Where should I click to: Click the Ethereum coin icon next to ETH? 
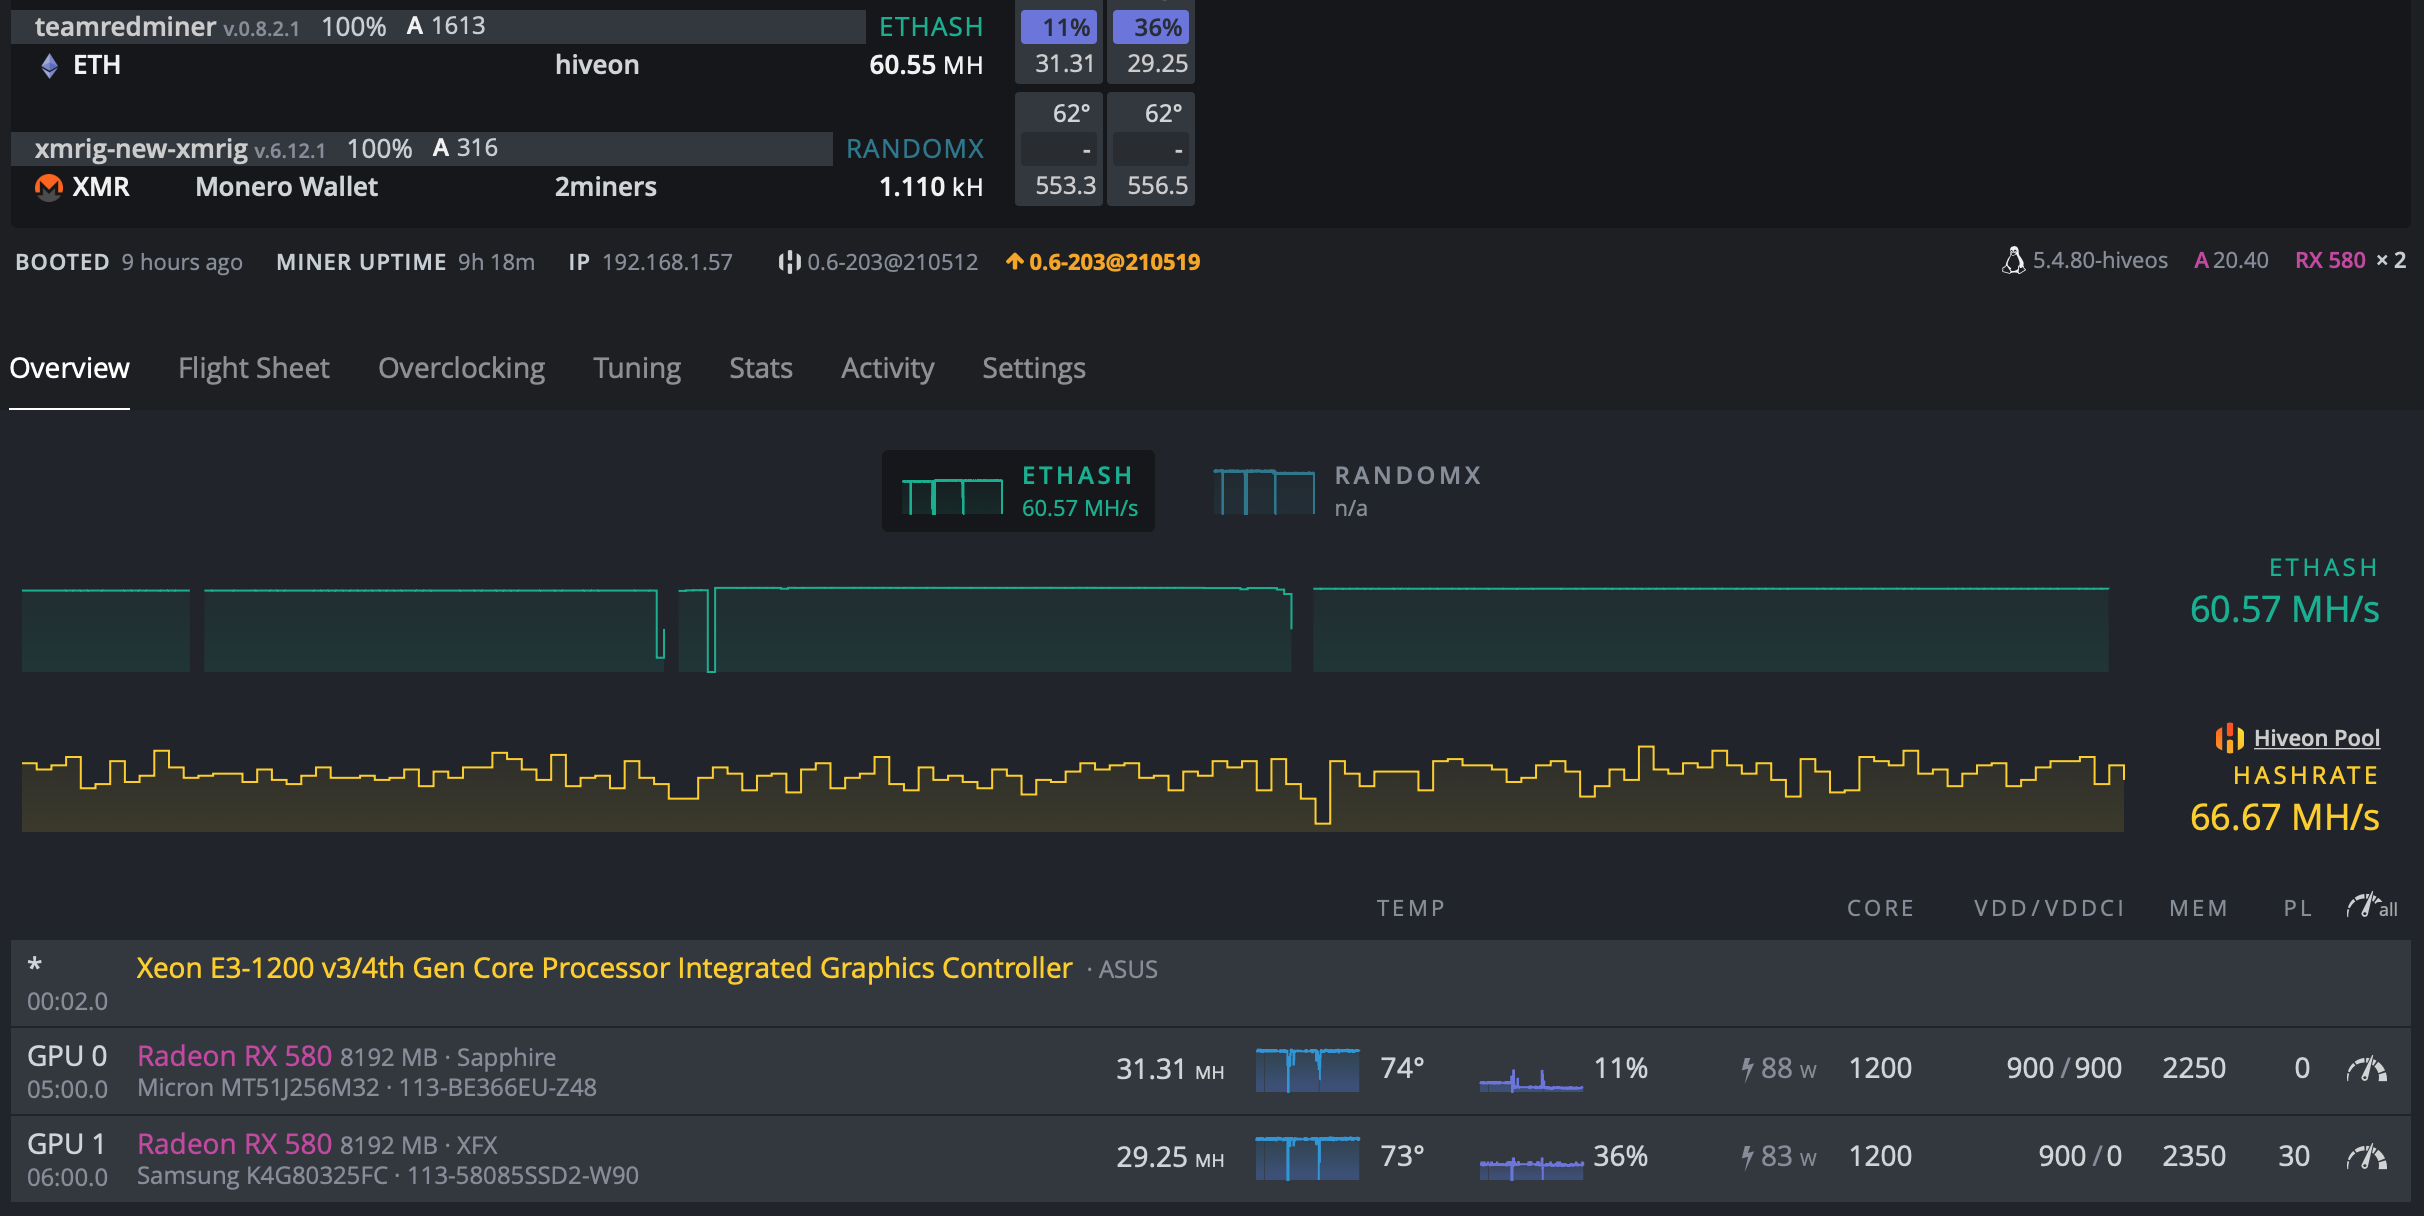[49, 66]
